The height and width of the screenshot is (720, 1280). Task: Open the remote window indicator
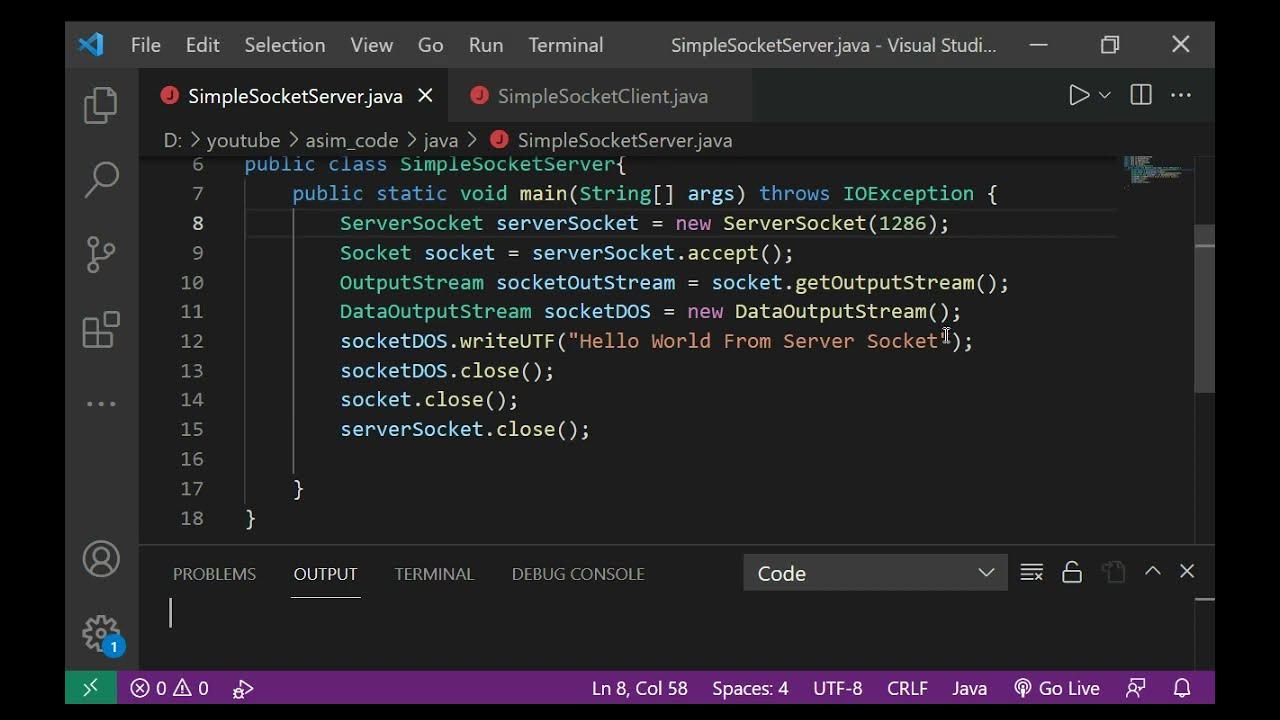pos(91,688)
